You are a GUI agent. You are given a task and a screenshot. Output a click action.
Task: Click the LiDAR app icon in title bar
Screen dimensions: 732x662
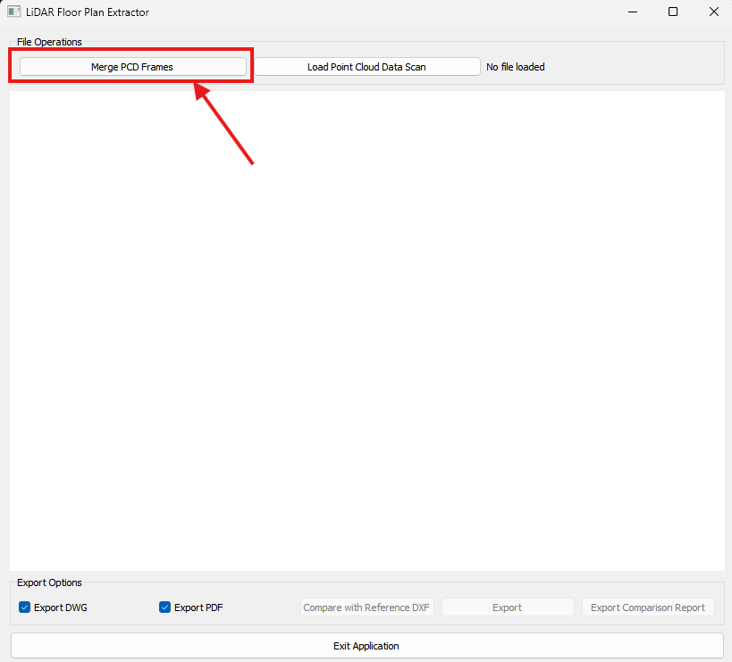[x=14, y=12]
